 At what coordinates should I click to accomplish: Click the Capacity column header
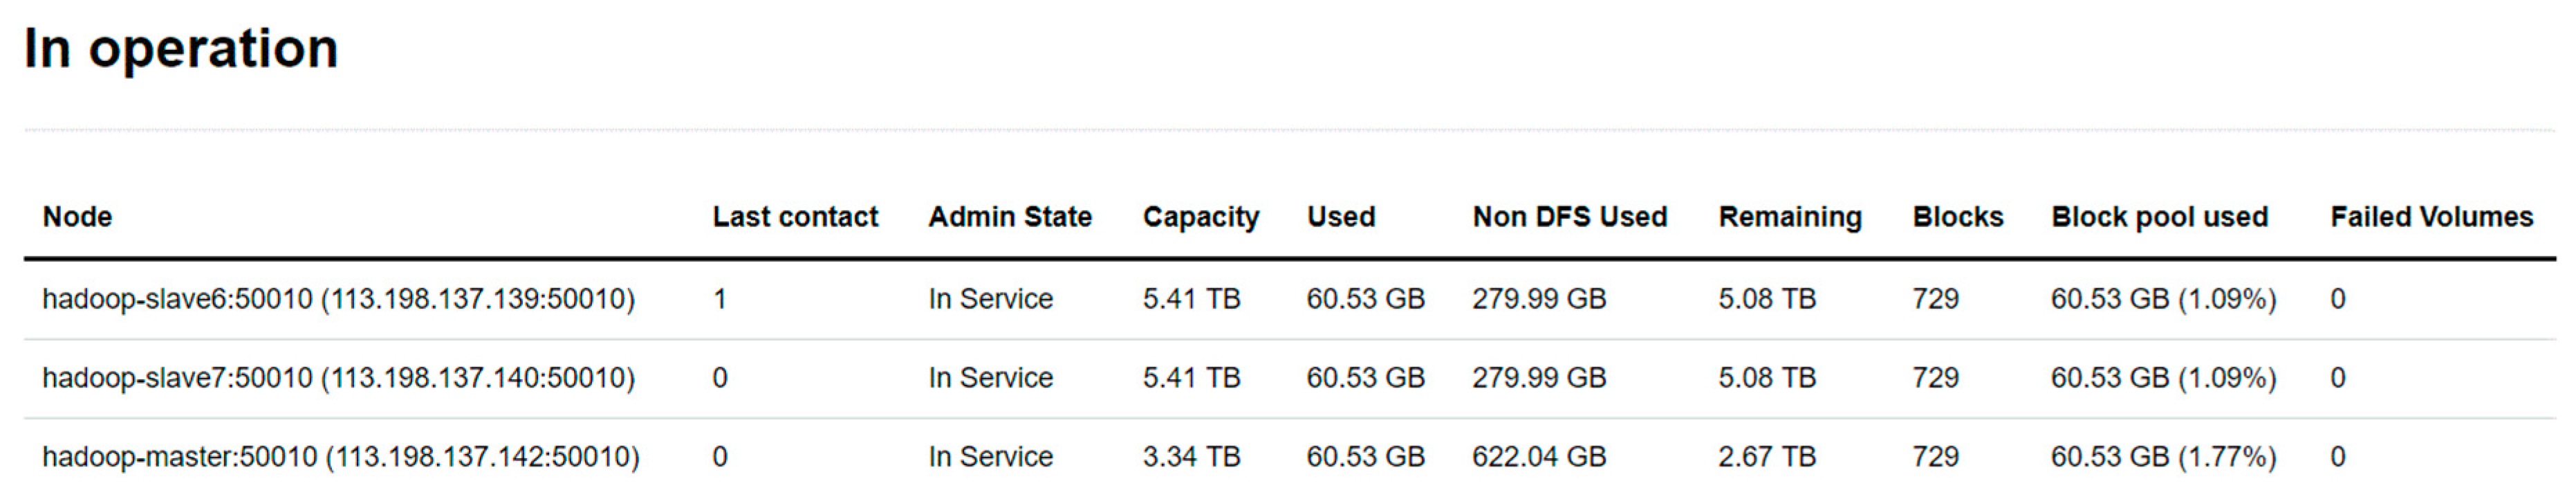(x=1201, y=217)
